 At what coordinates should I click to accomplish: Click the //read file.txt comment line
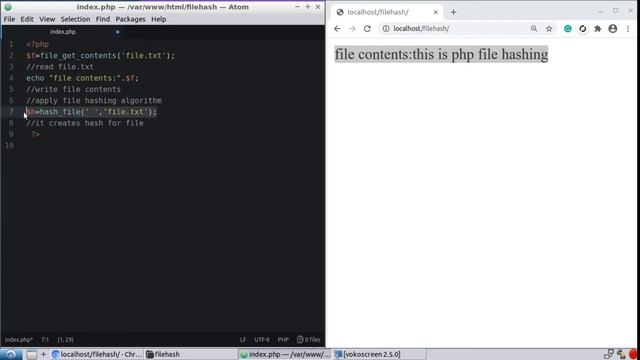coord(60,67)
